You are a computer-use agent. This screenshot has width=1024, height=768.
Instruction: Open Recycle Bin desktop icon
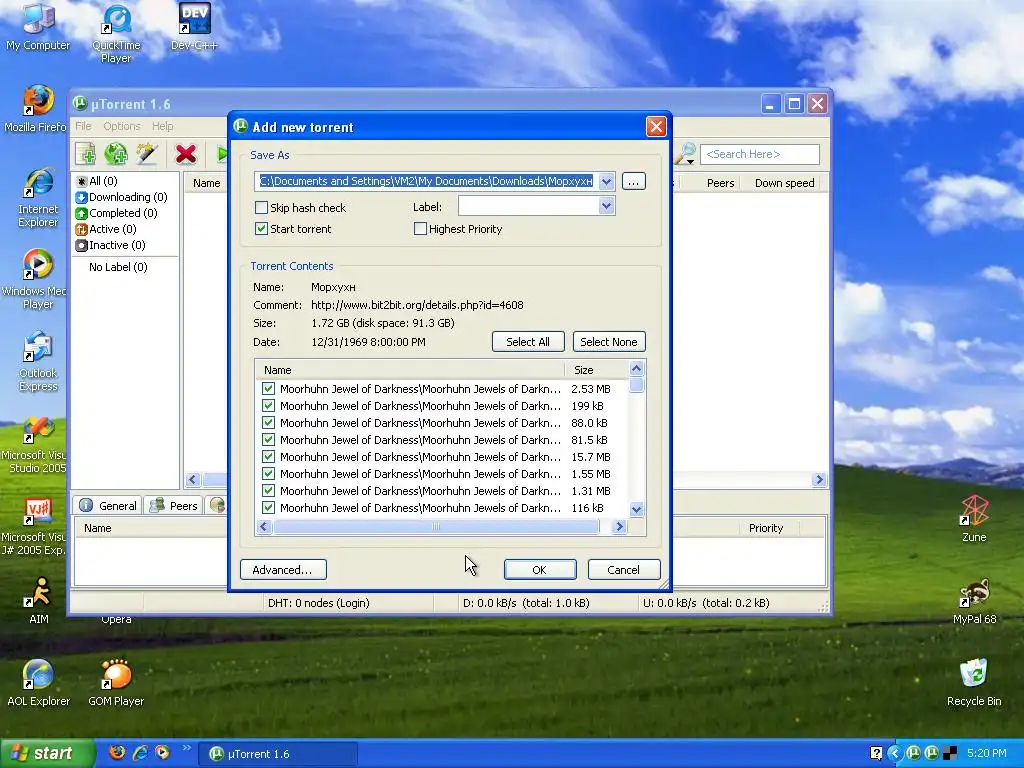point(974,682)
